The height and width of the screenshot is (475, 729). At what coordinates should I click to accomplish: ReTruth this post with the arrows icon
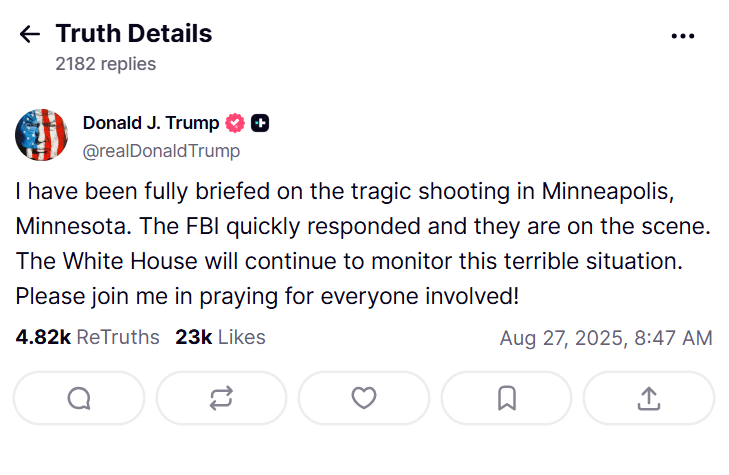coord(221,398)
